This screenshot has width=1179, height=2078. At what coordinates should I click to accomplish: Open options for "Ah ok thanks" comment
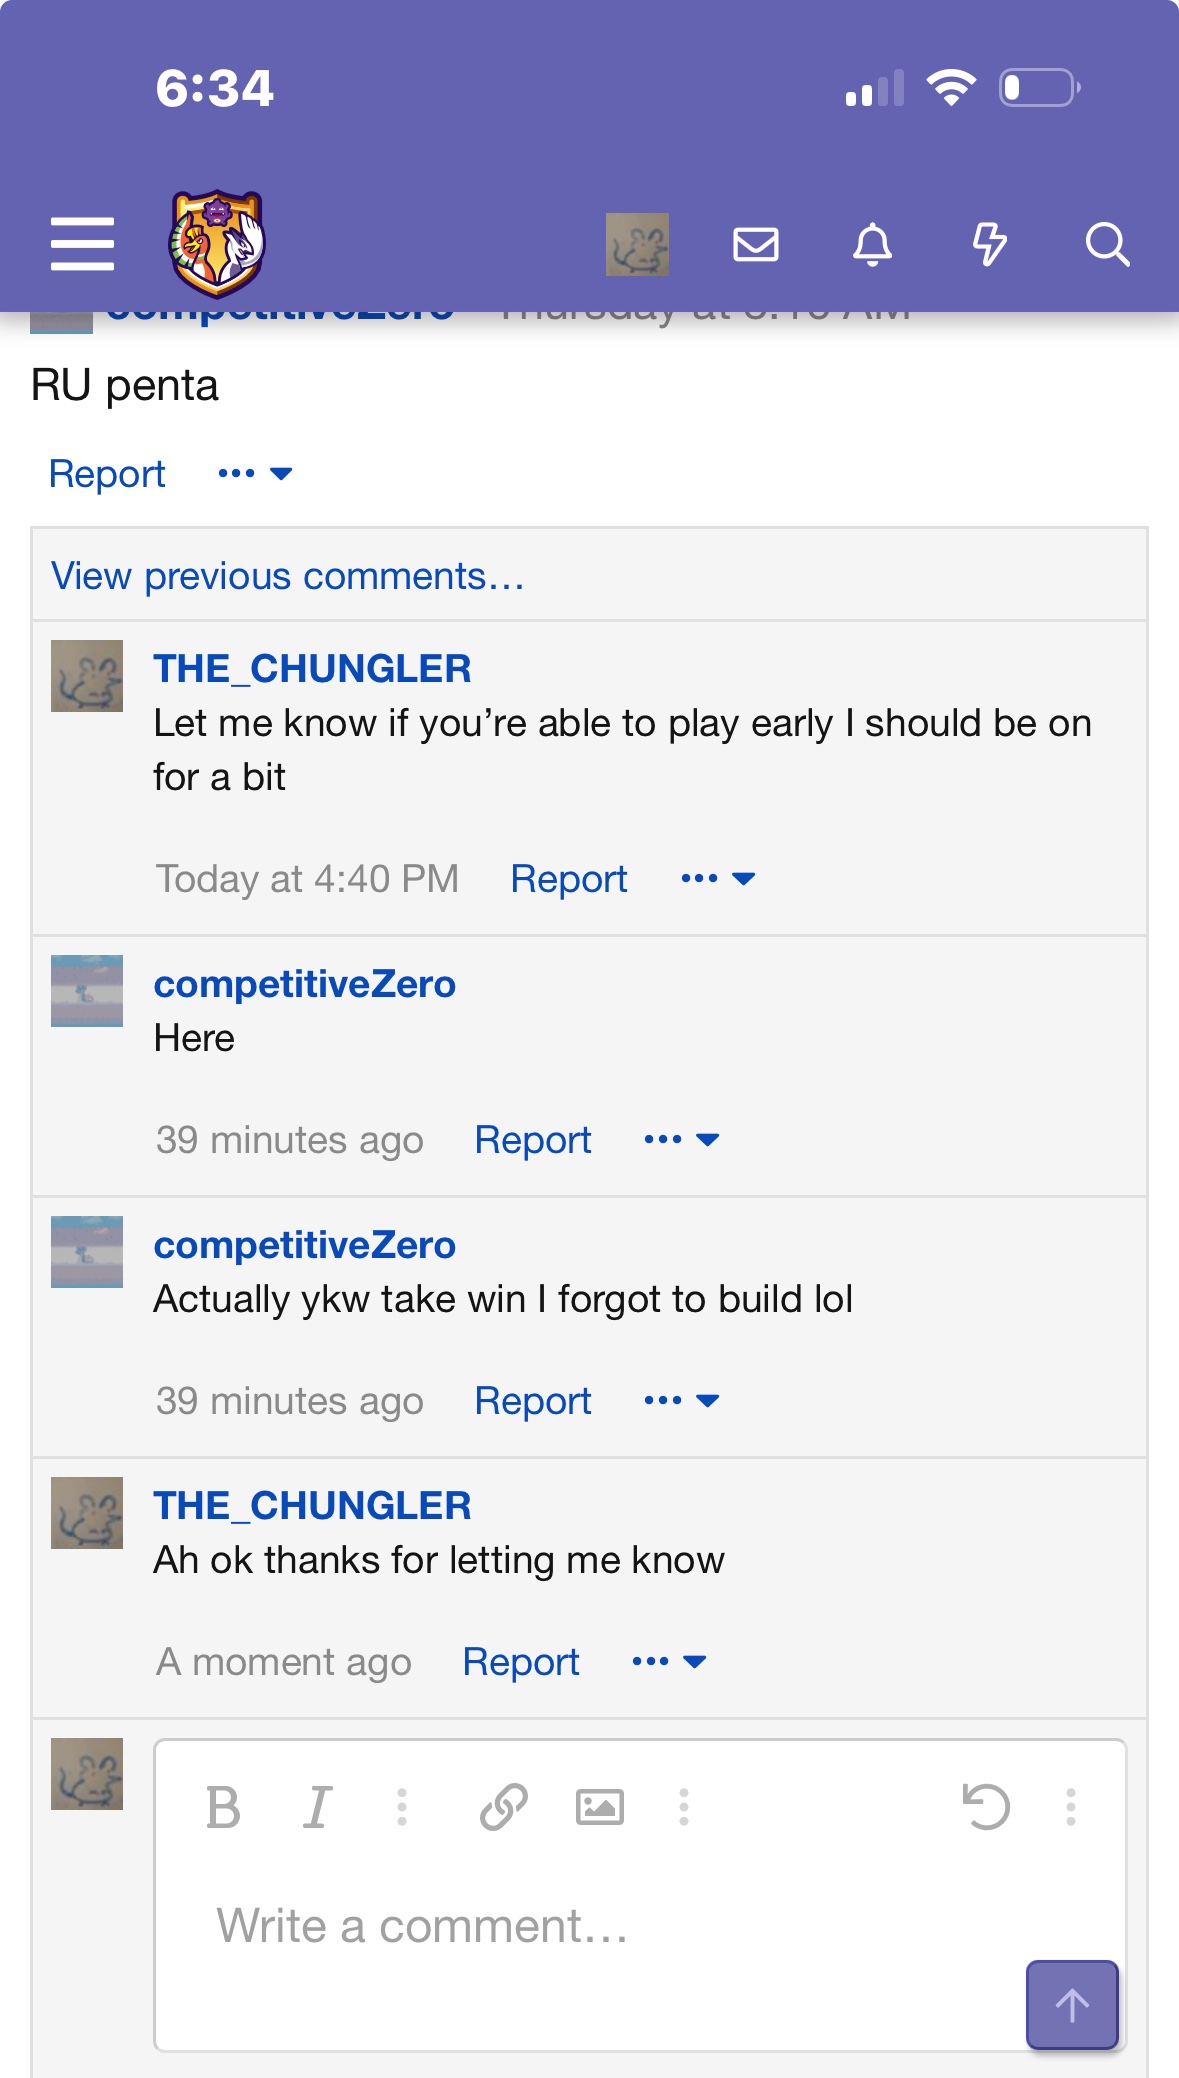(670, 1661)
